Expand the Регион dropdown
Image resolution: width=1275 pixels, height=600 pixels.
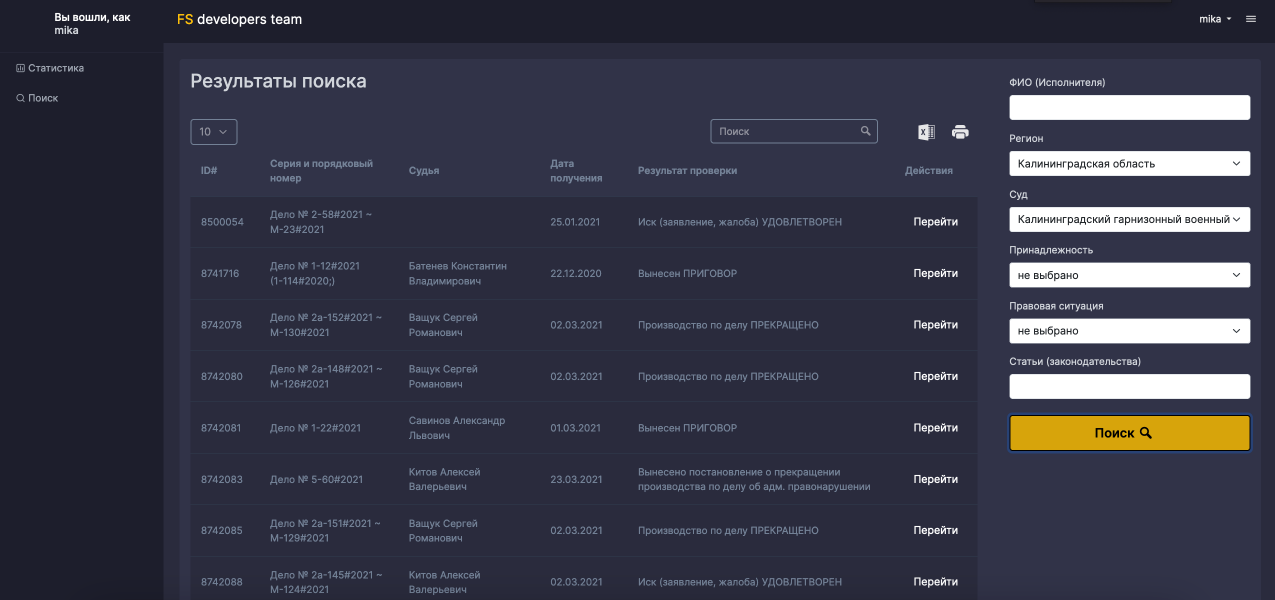(x=1129, y=163)
